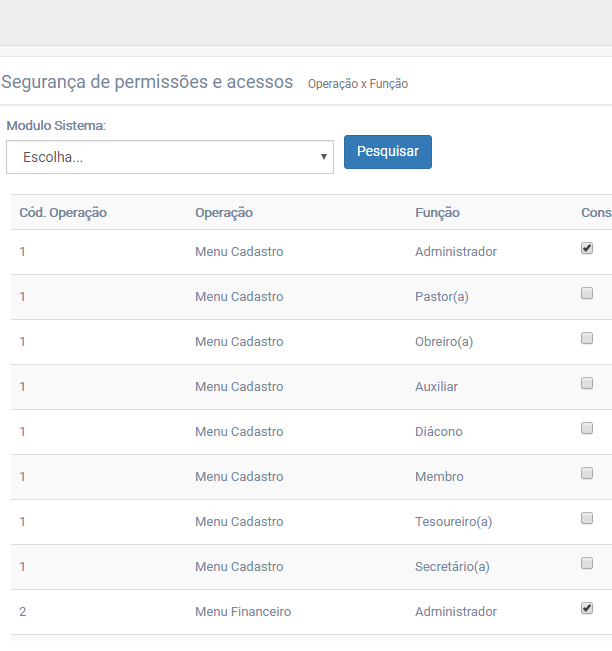Enable the Membro row checkbox
This screenshot has height=651, width=612.
(587, 473)
